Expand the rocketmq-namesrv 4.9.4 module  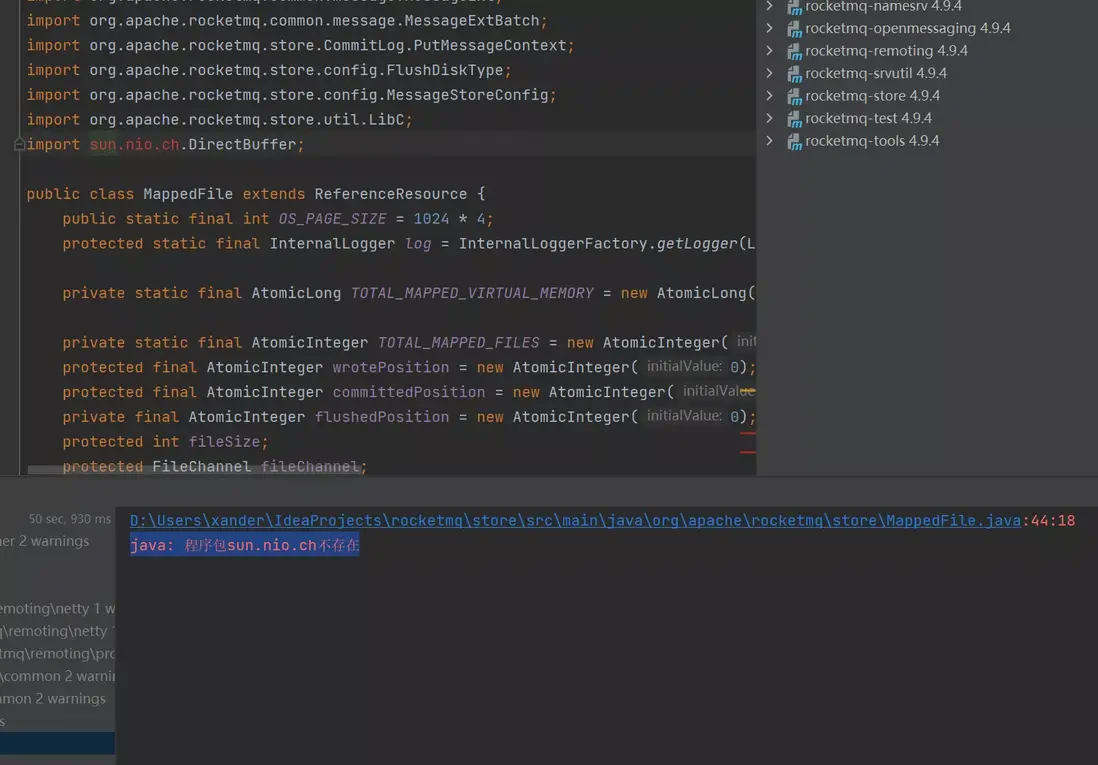(x=770, y=6)
